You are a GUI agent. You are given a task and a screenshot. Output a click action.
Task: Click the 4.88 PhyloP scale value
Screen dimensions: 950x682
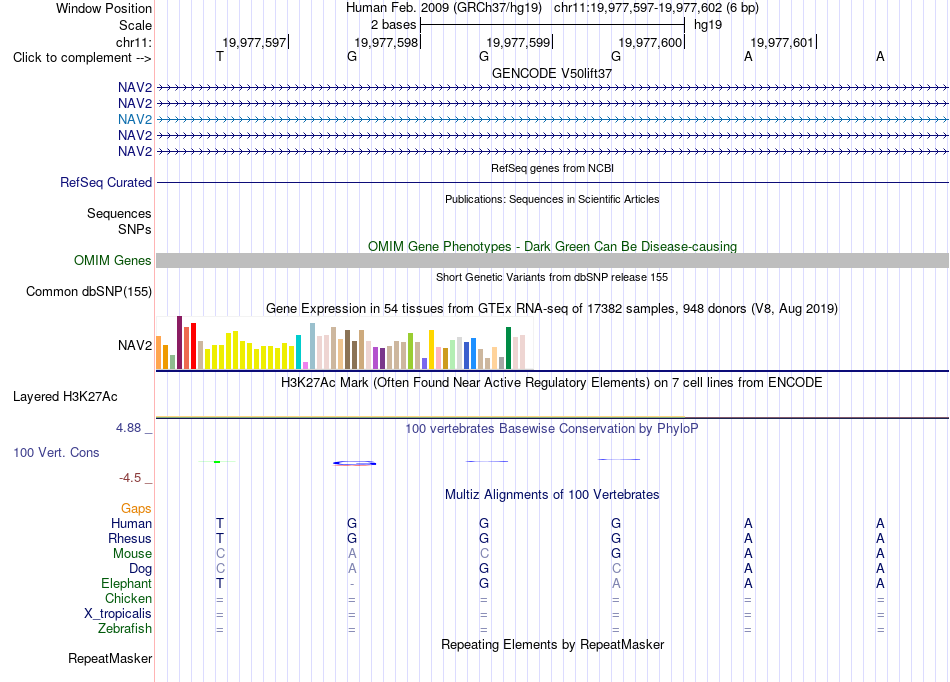tap(128, 428)
